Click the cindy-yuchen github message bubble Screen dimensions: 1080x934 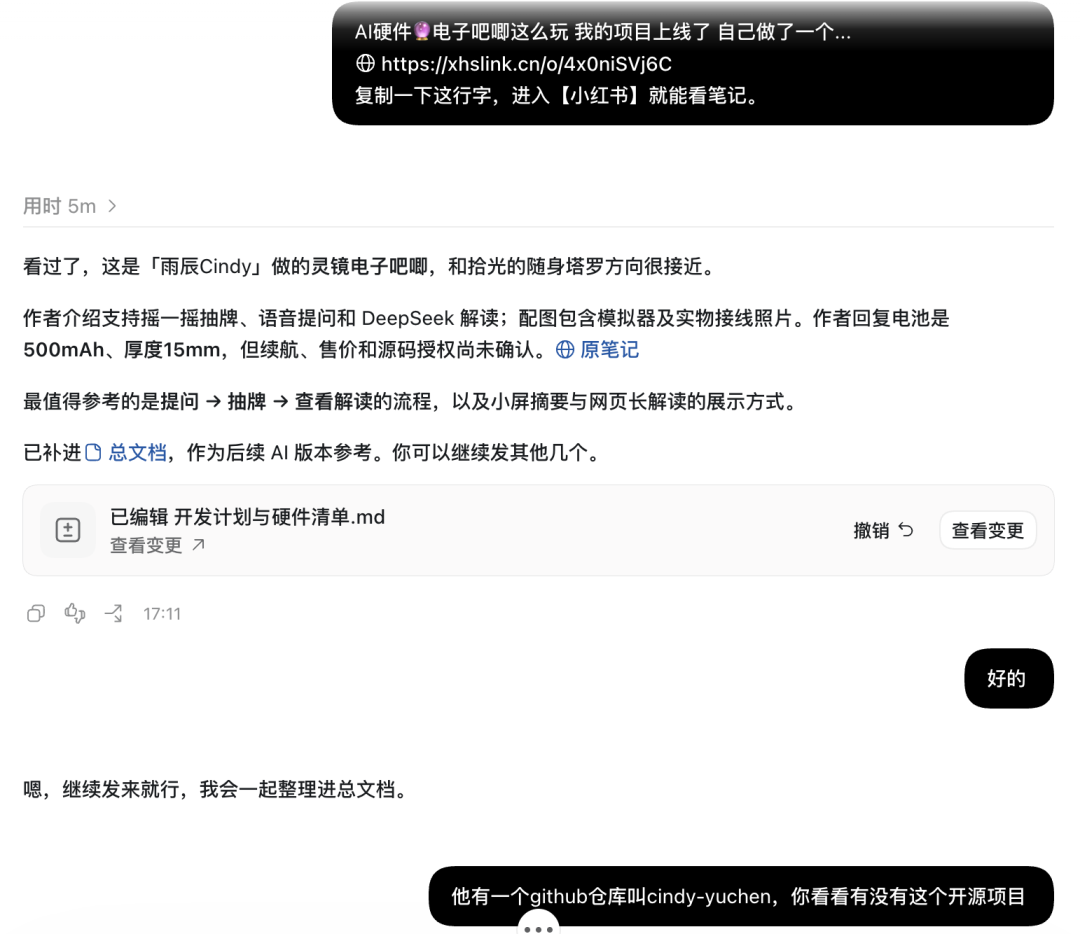point(740,896)
